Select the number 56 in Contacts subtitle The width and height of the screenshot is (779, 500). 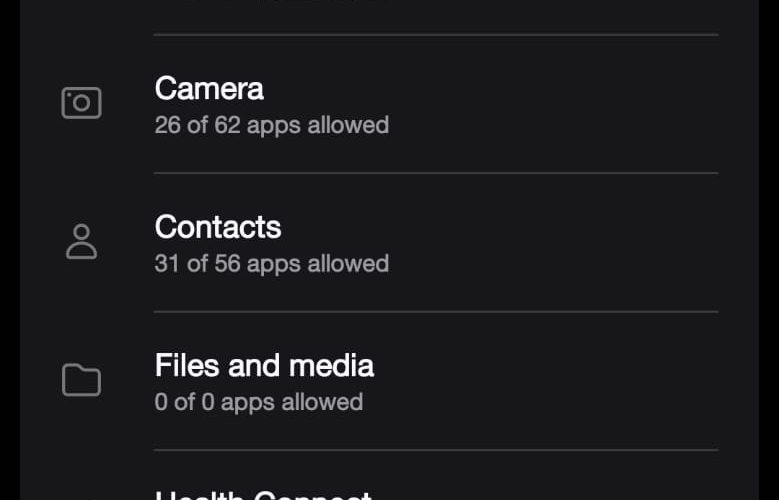[x=228, y=264]
